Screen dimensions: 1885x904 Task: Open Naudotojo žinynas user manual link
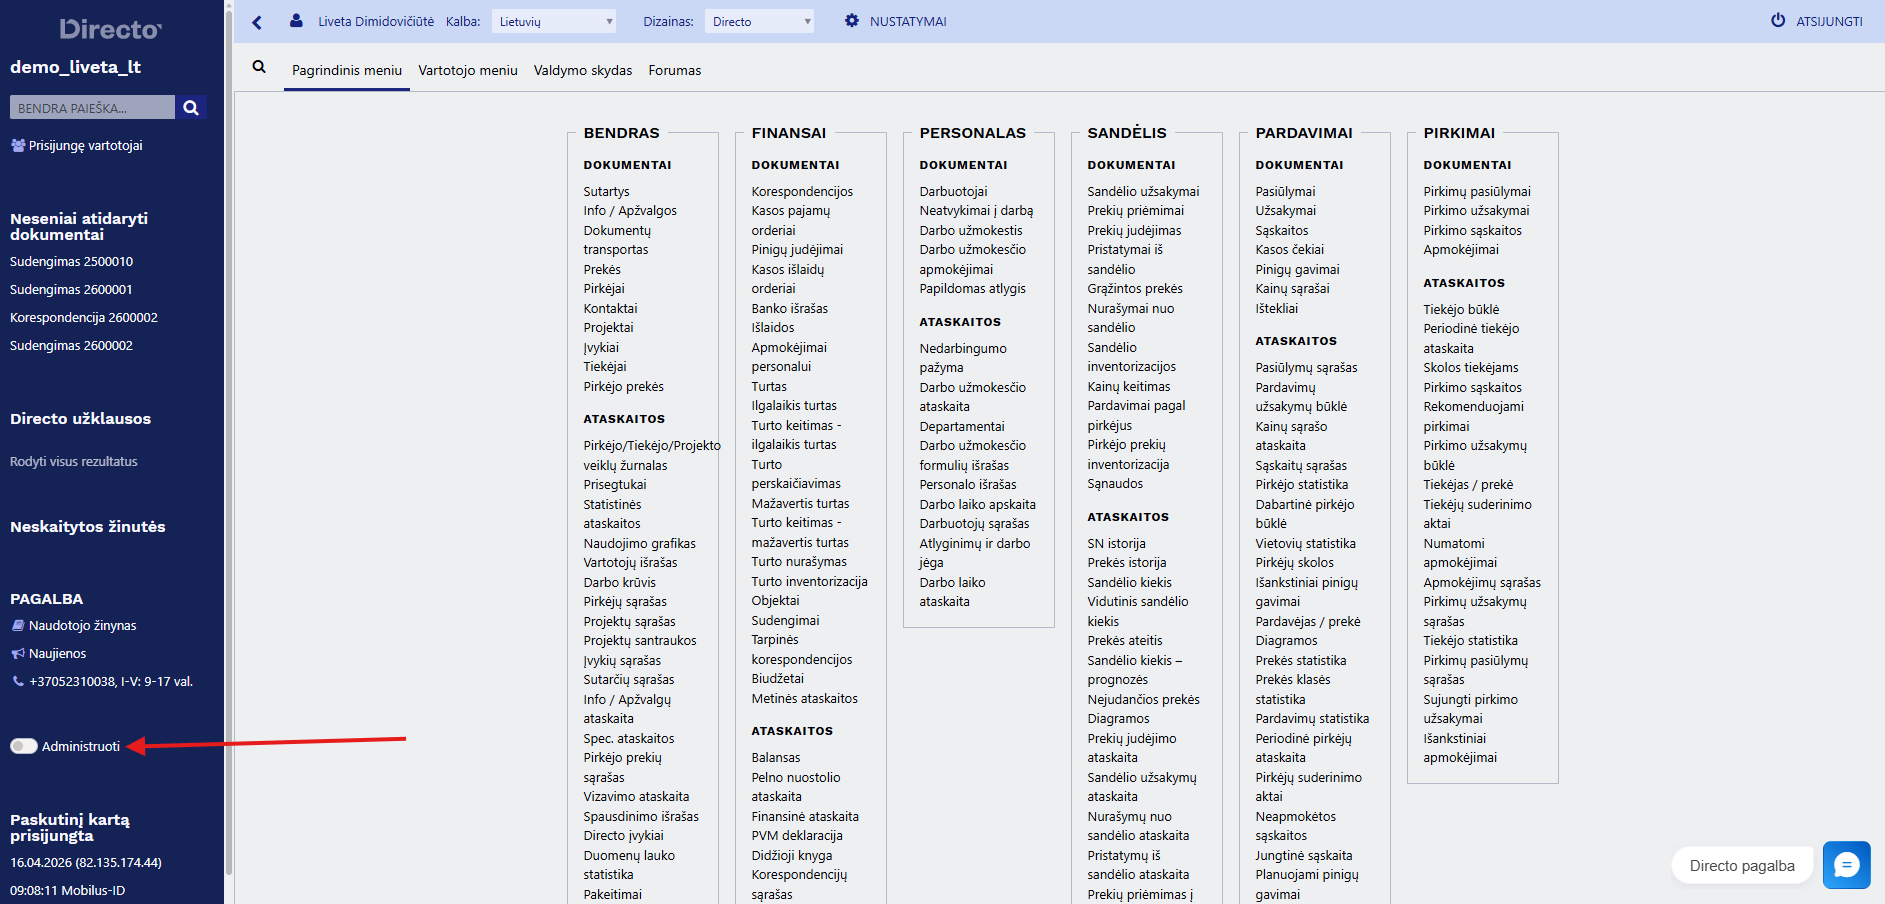click(x=82, y=626)
